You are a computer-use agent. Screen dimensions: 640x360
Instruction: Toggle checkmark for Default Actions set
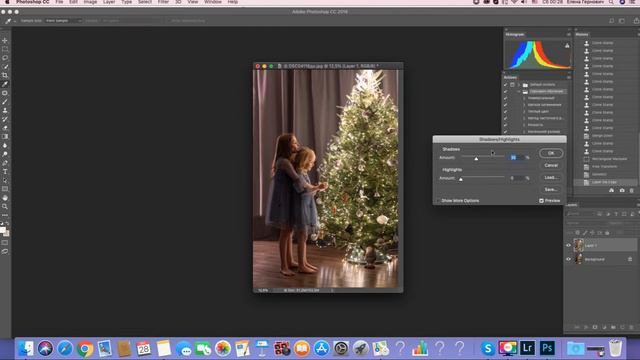pyautogui.click(x=505, y=84)
